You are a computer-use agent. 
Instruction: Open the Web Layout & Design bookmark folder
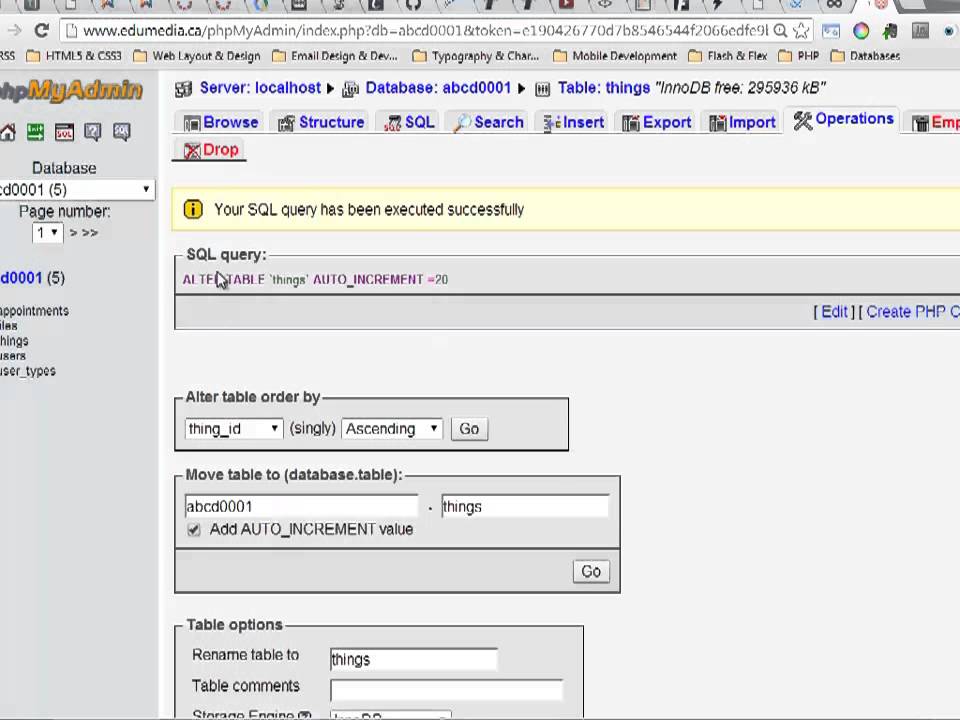coord(197,56)
